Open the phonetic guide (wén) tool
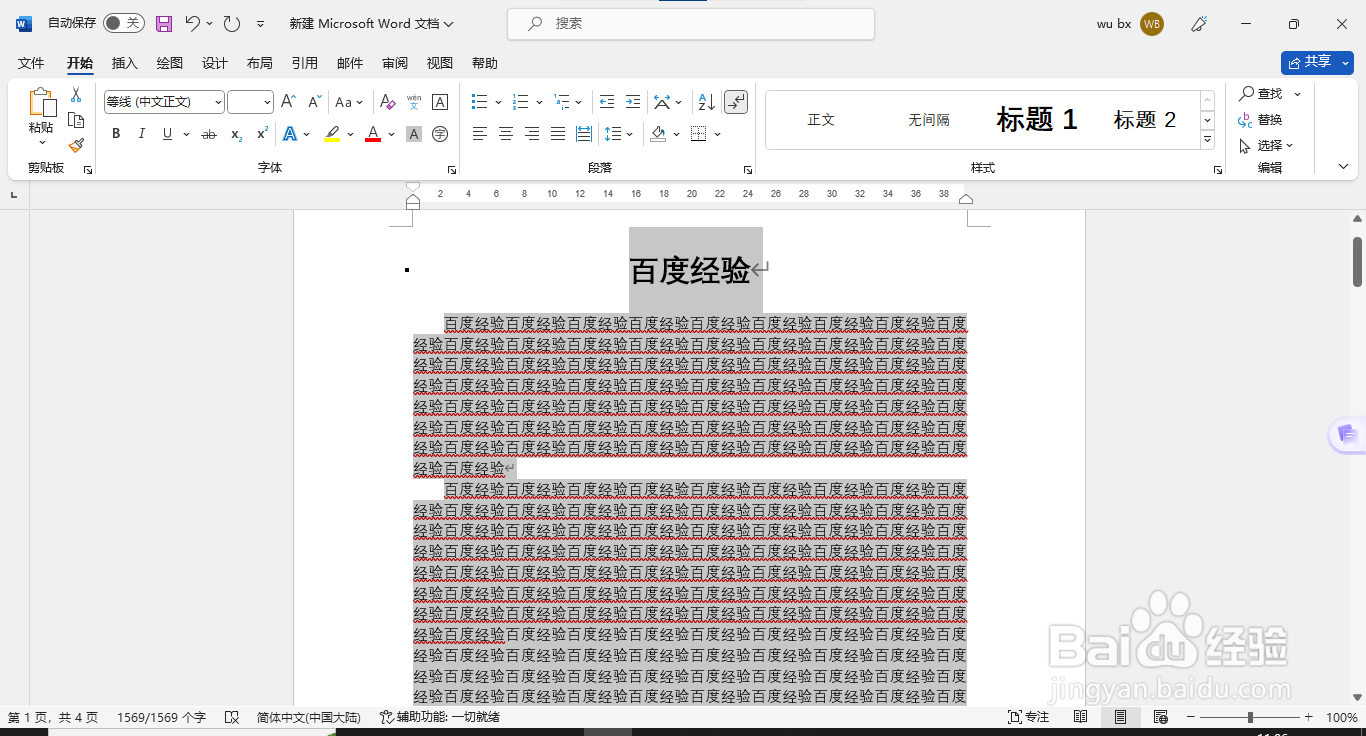Viewport: 1366px width, 736px height. coord(414,102)
